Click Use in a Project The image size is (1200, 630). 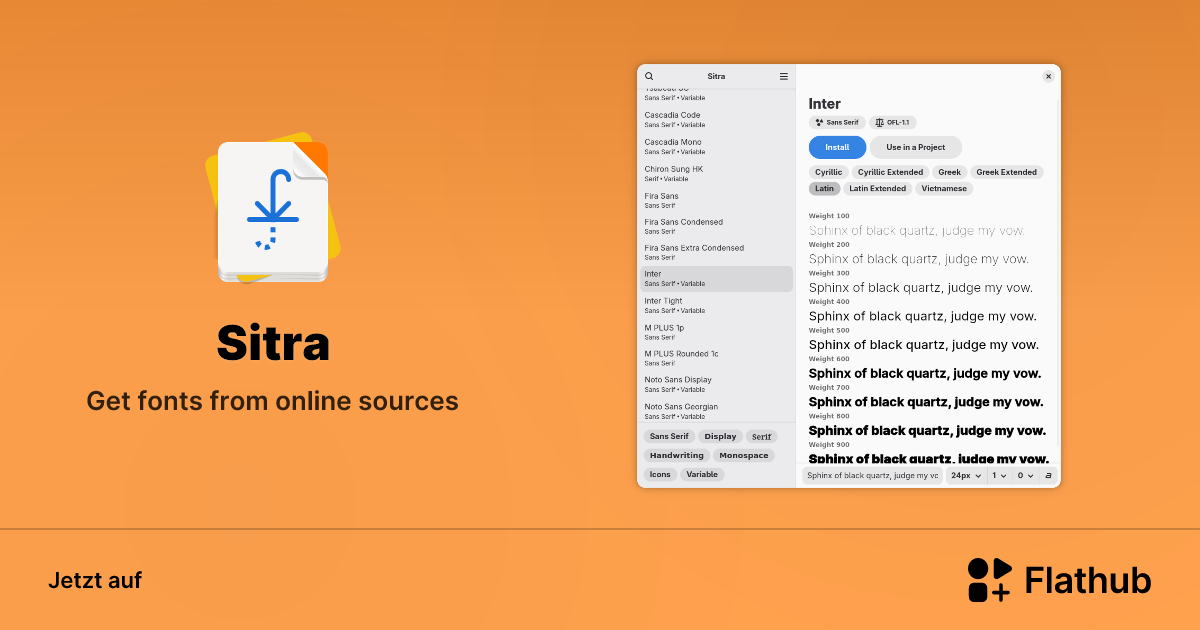coord(915,147)
